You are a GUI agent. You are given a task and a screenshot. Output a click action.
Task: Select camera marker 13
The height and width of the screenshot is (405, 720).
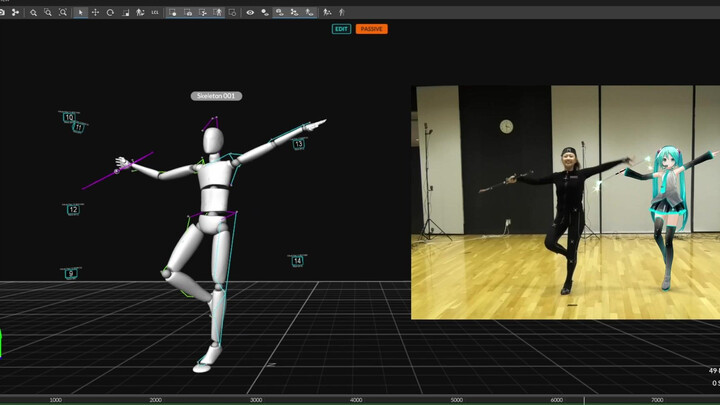pyautogui.click(x=299, y=144)
